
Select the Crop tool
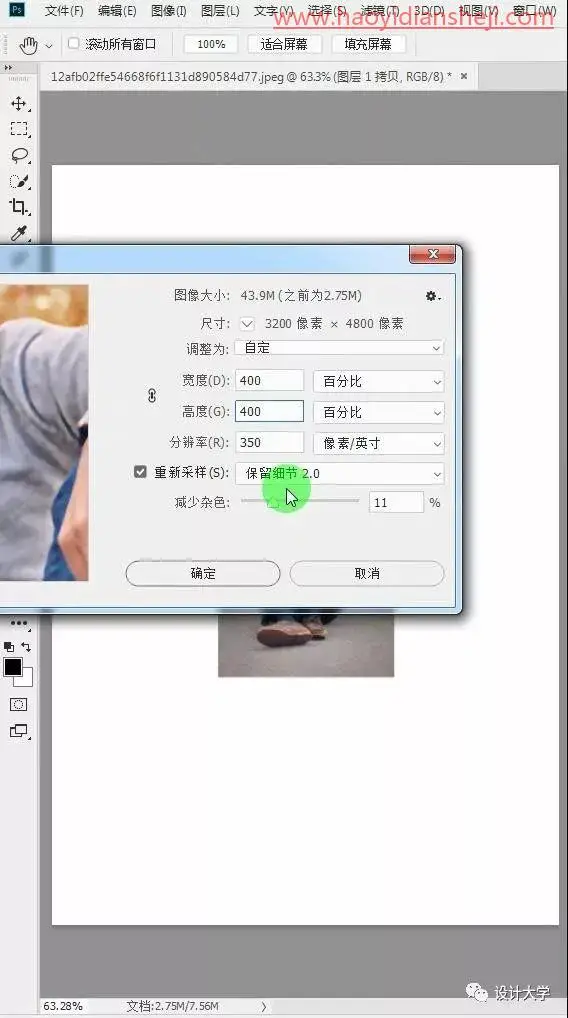[19, 207]
